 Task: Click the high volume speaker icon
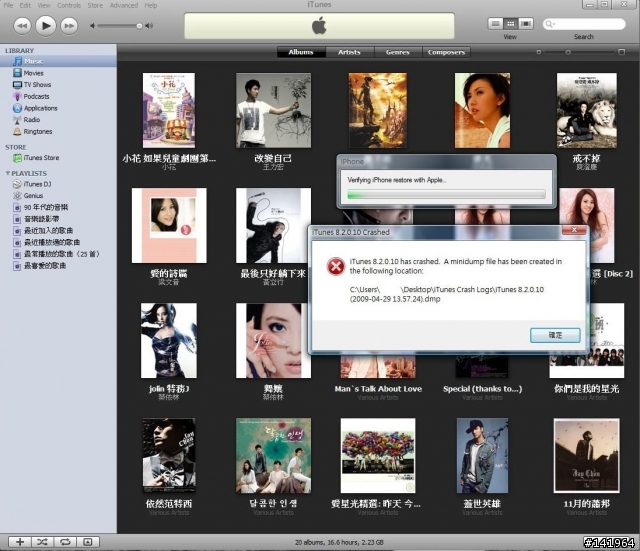149,26
